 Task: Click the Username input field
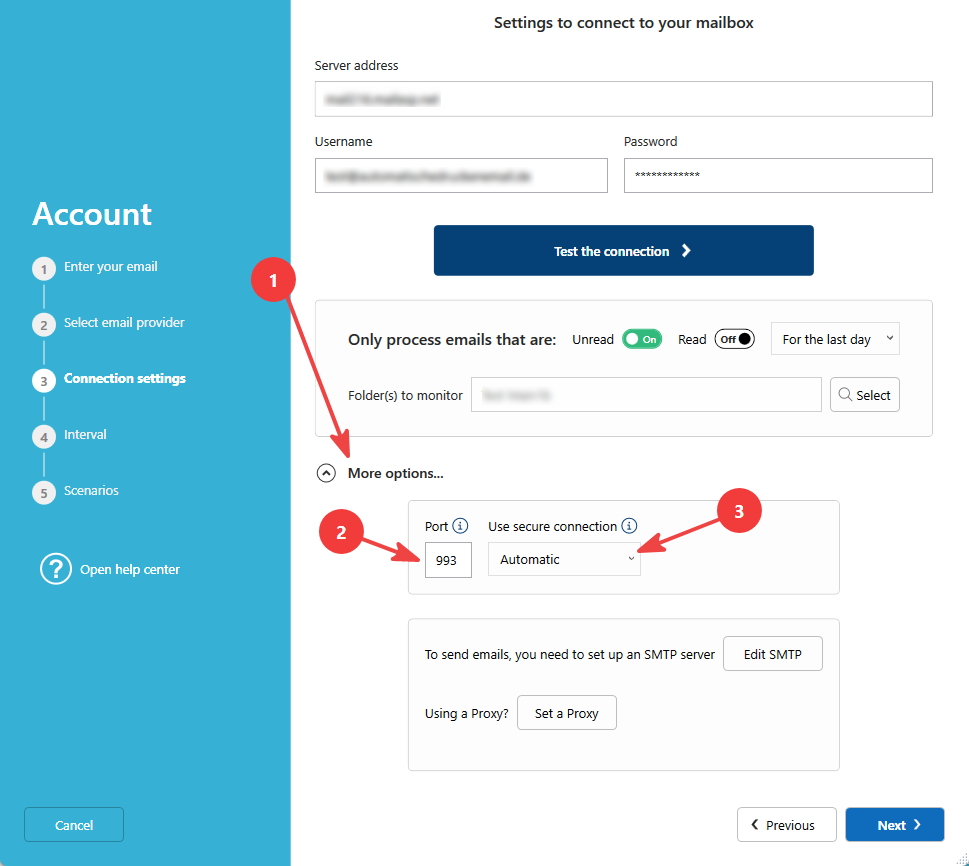tap(461, 176)
